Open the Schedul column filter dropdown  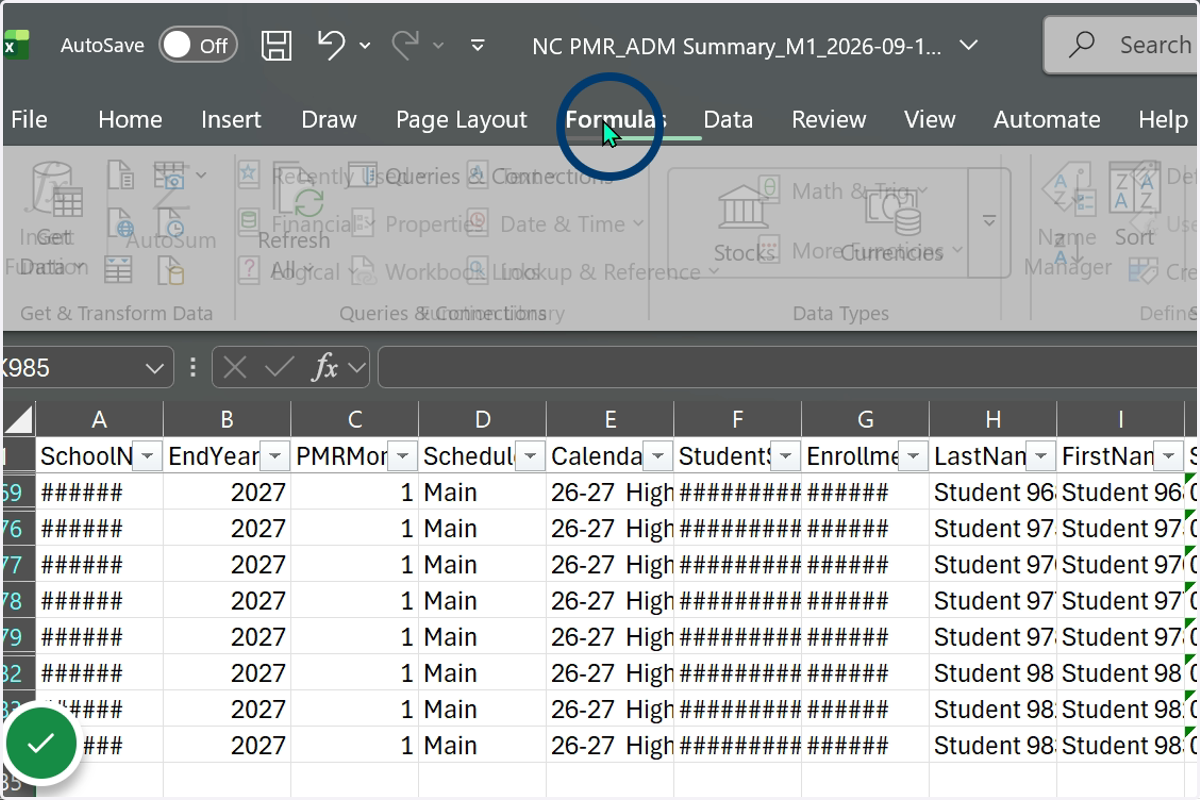coord(530,457)
